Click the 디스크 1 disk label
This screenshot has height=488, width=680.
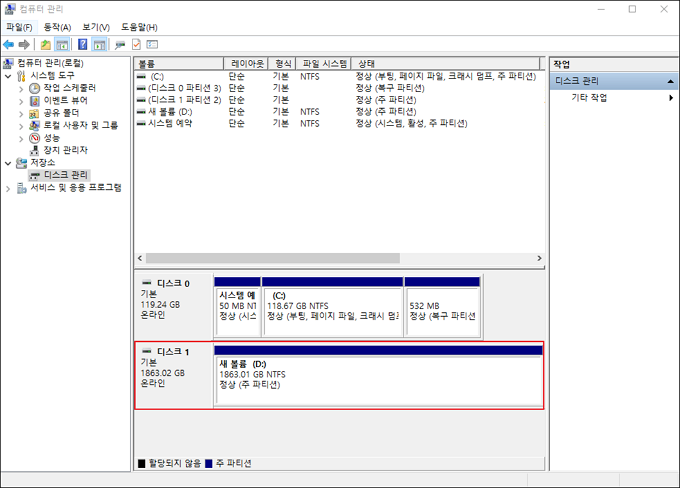click(x=173, y=352)
